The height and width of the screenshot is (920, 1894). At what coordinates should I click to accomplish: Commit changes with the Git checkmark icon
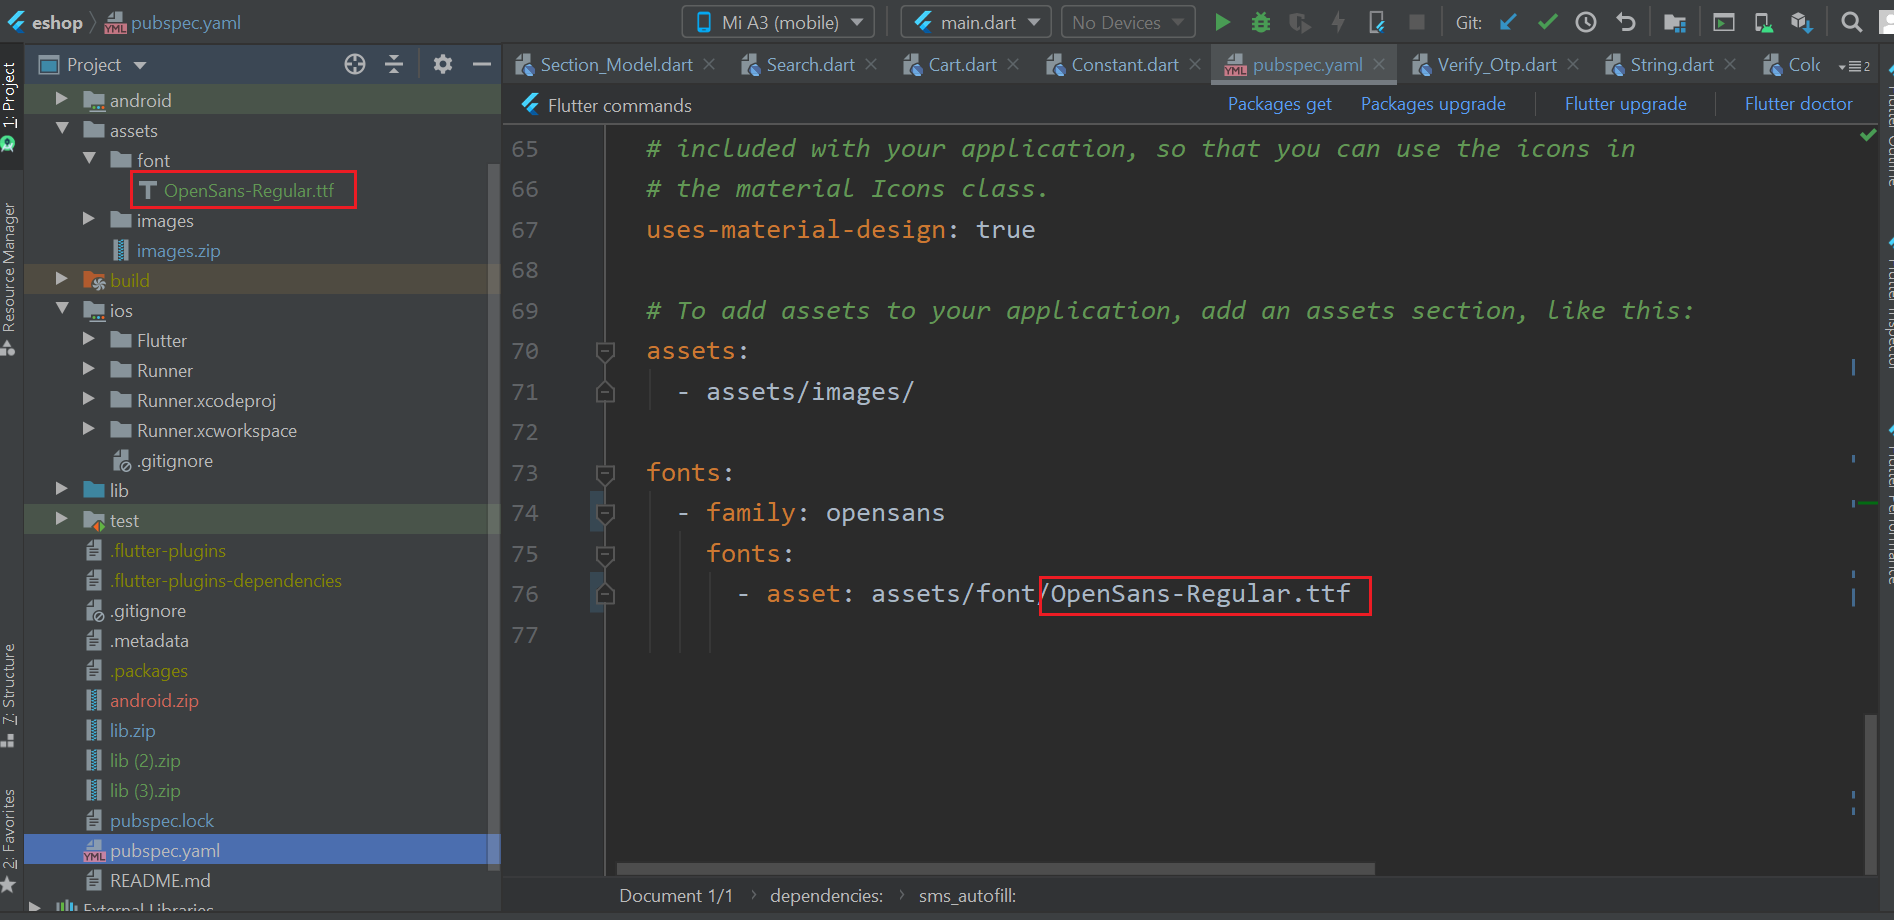click(1547, 22)
